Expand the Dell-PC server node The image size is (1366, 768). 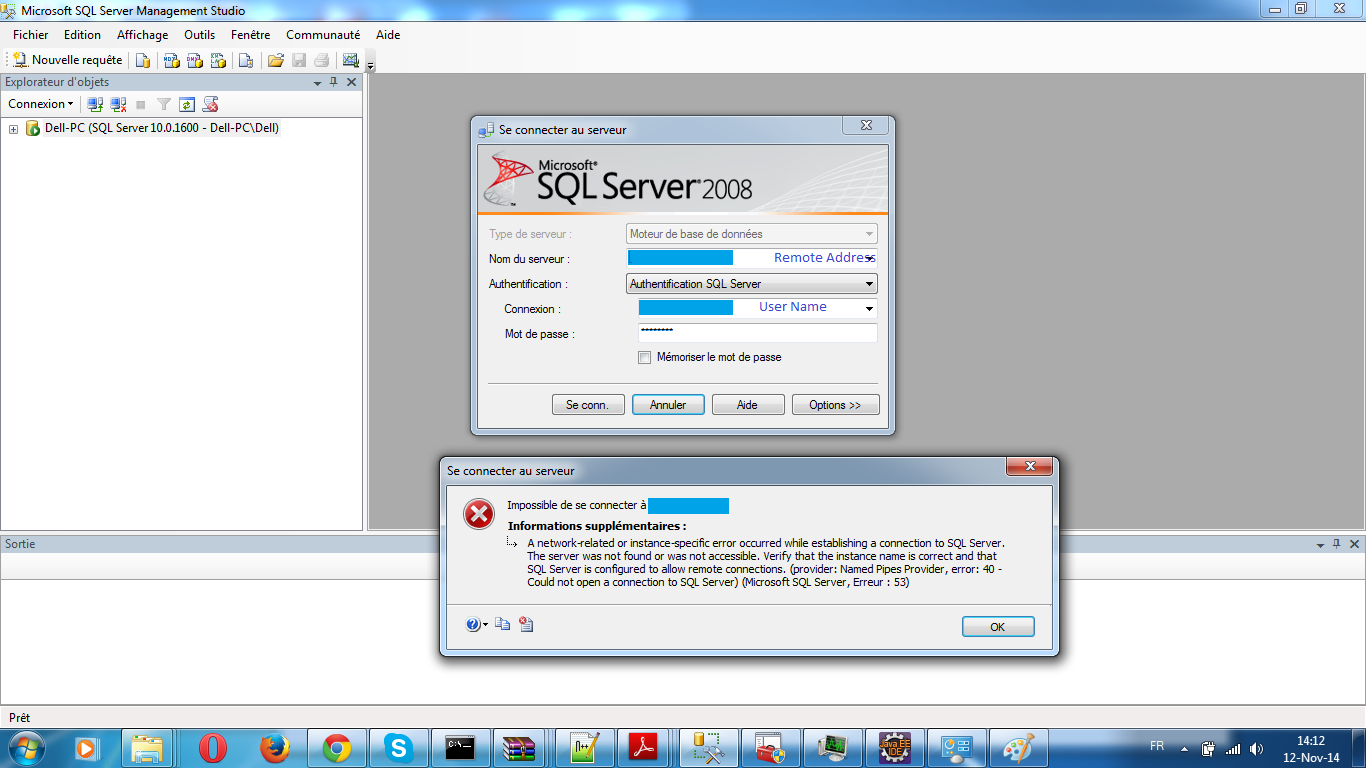pos(13,128)
